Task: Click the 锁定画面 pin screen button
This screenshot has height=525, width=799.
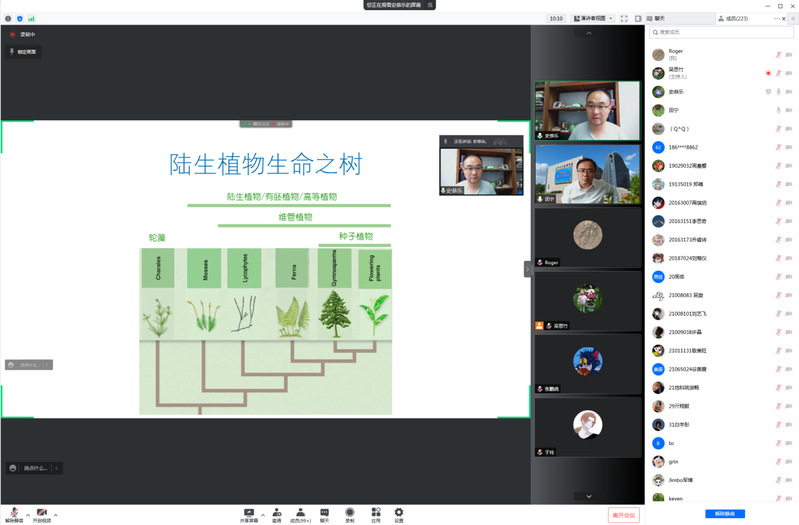Action: tap(24, 51)
